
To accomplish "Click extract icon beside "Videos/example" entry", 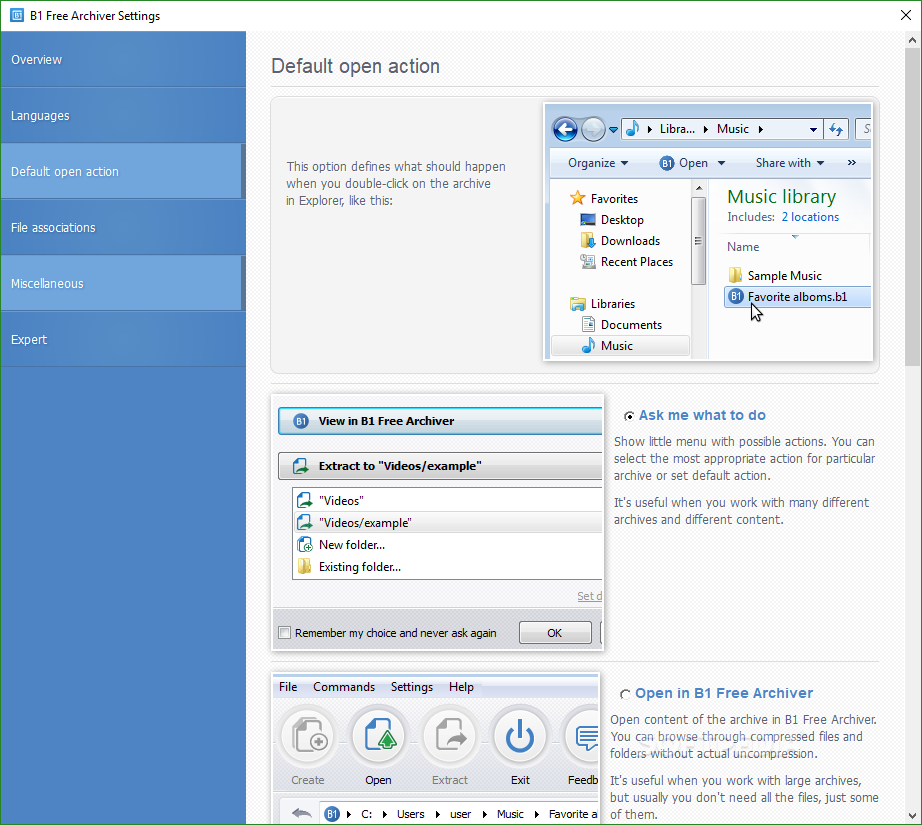I will 305,522.
